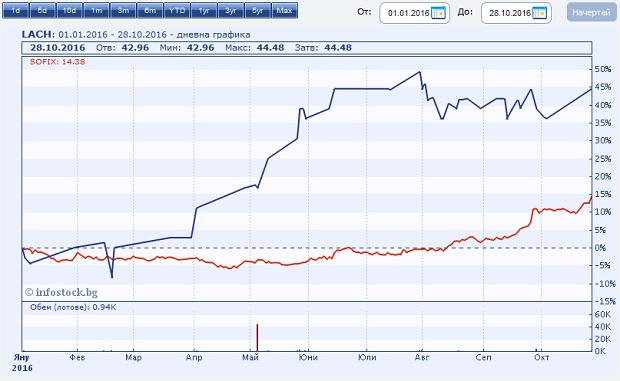Show the 3yr chart range

231,11
